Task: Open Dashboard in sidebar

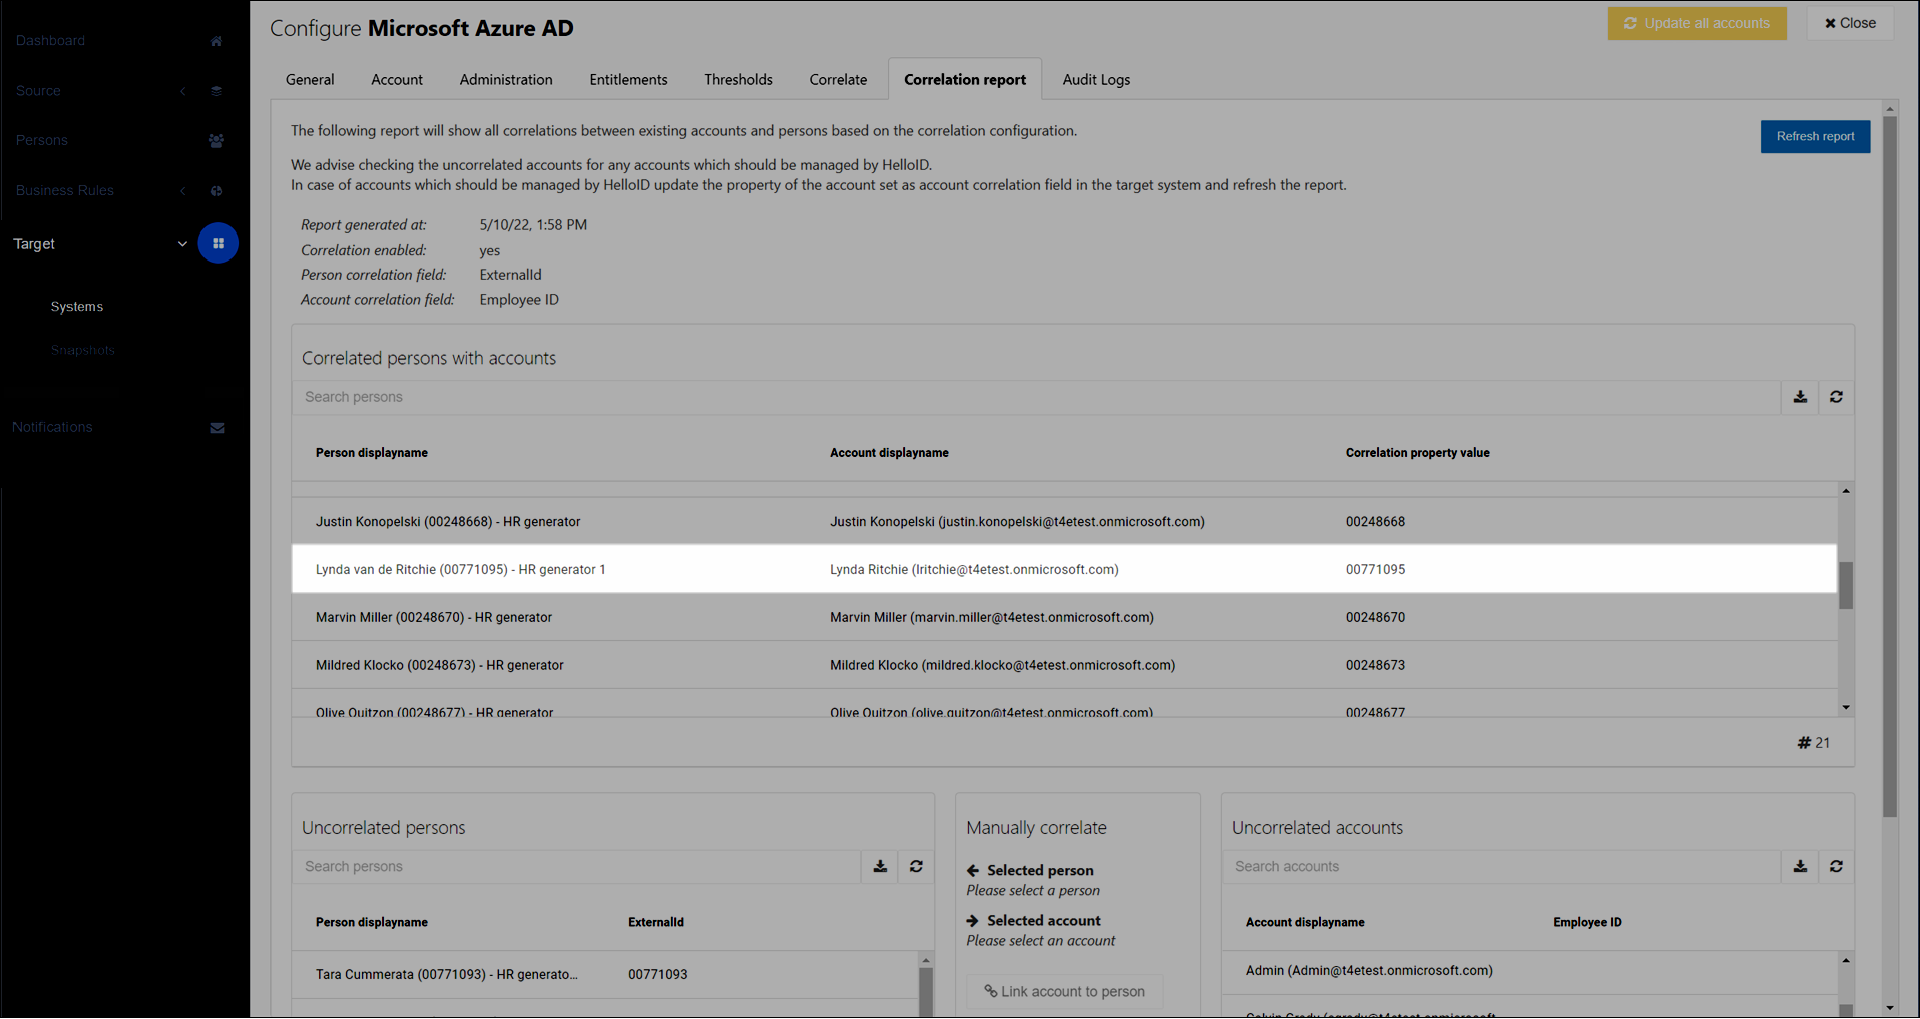Action: click(50, 41)
